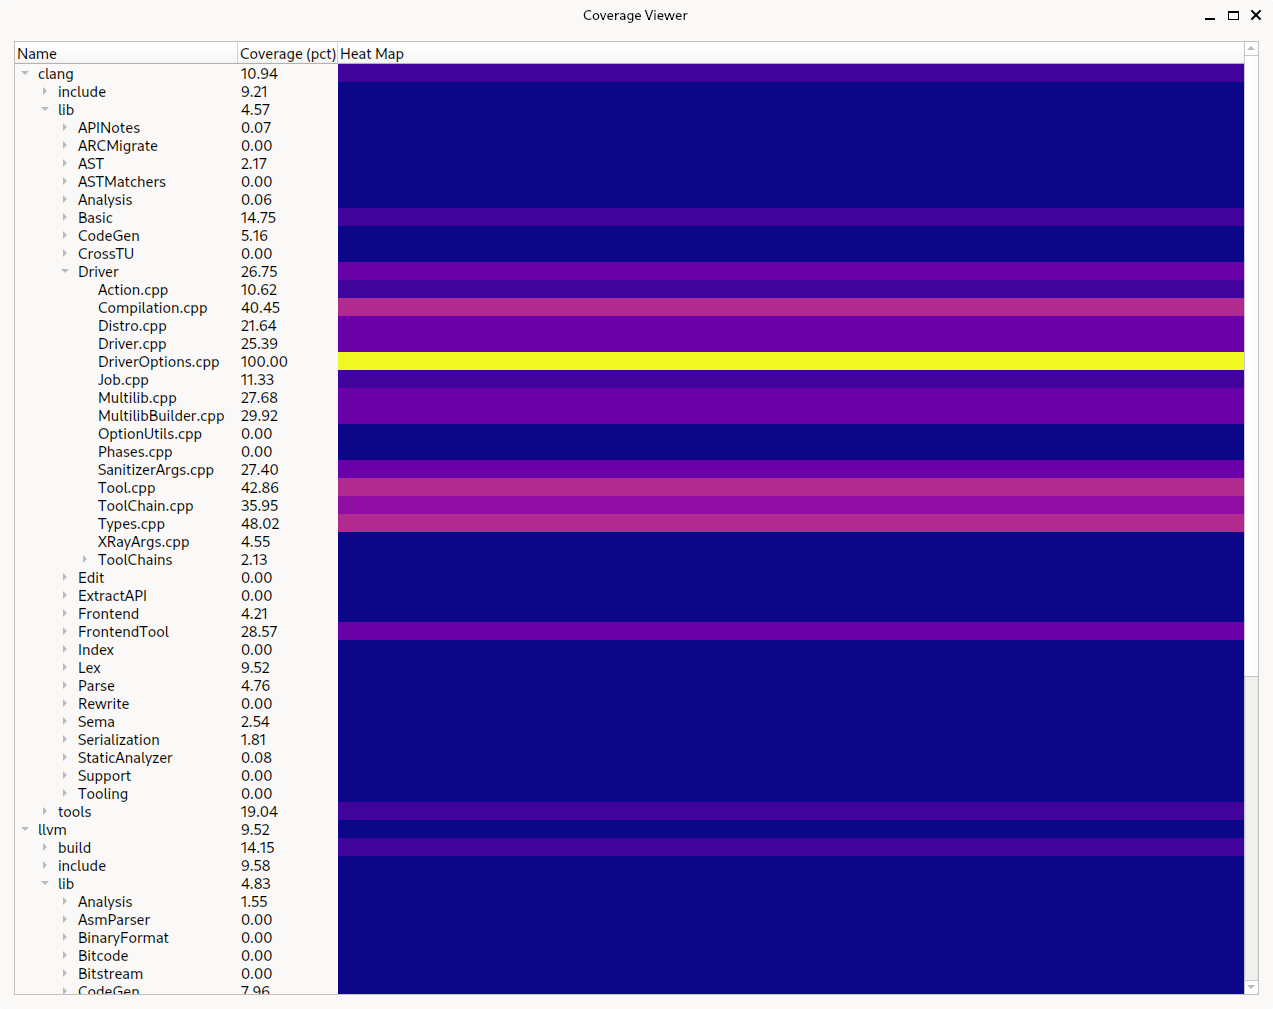The image size is (1273, 1009).
Task: Expand the CodeGen folder under clang lib
Action: click(65, 235)
